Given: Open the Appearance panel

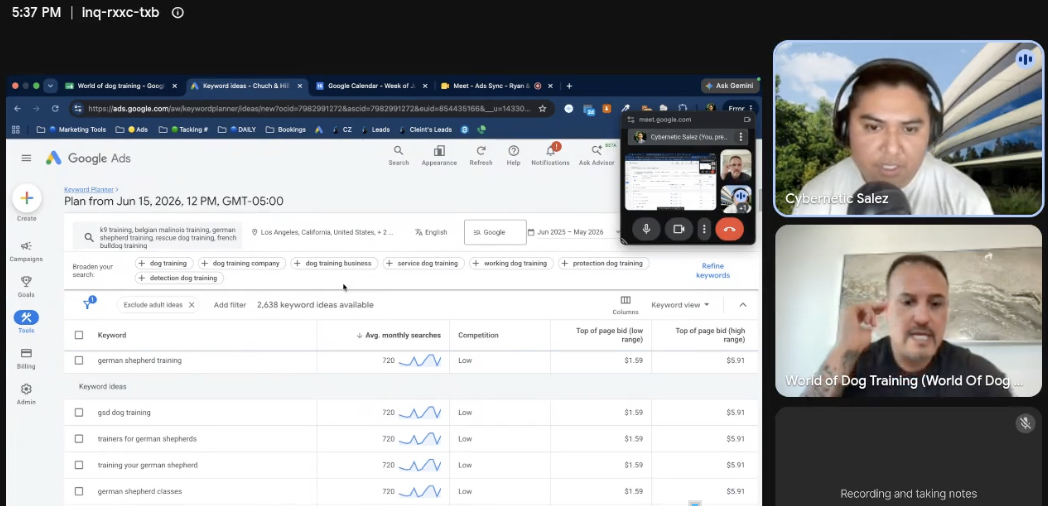Looking at the screenshot, I should (439, 155).
